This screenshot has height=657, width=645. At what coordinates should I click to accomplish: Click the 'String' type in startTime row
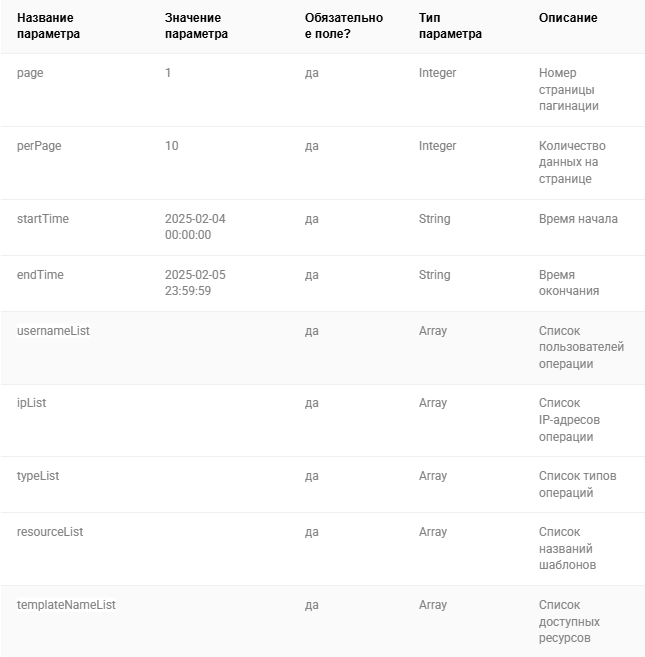435,219
